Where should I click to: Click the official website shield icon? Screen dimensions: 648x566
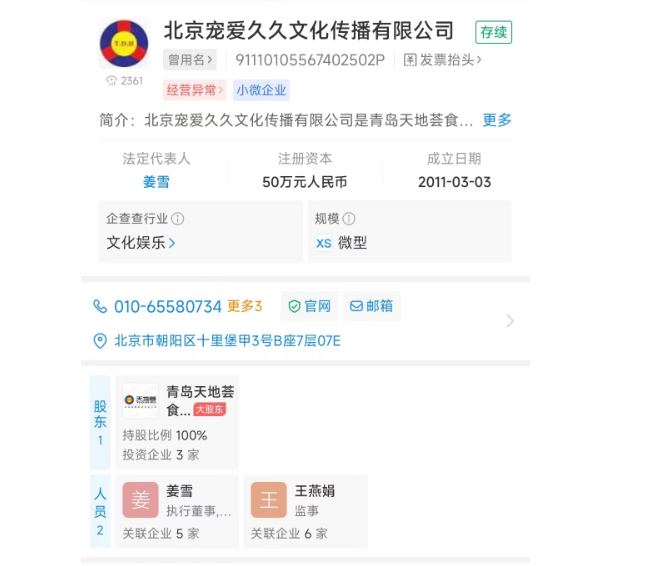(x=294, y=306)
